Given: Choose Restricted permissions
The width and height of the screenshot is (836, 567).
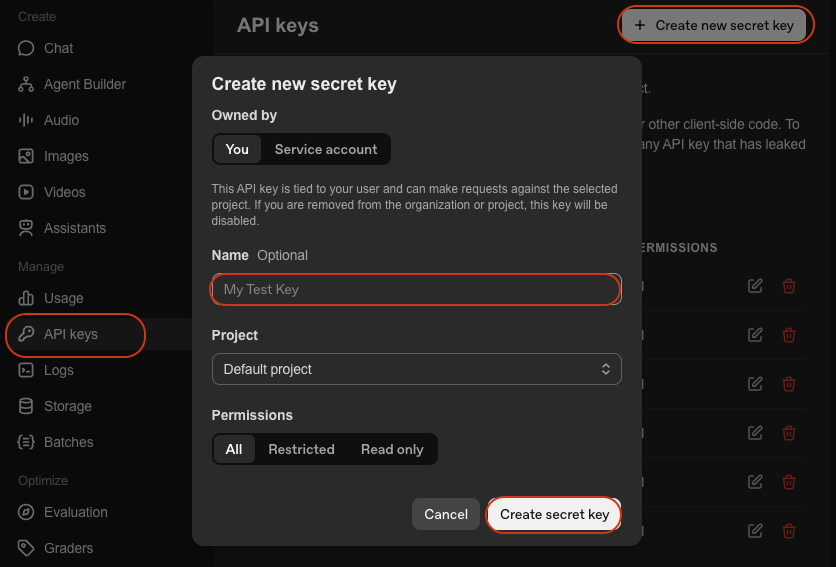Looking at the screenshot, I should [x=301, y=449].
